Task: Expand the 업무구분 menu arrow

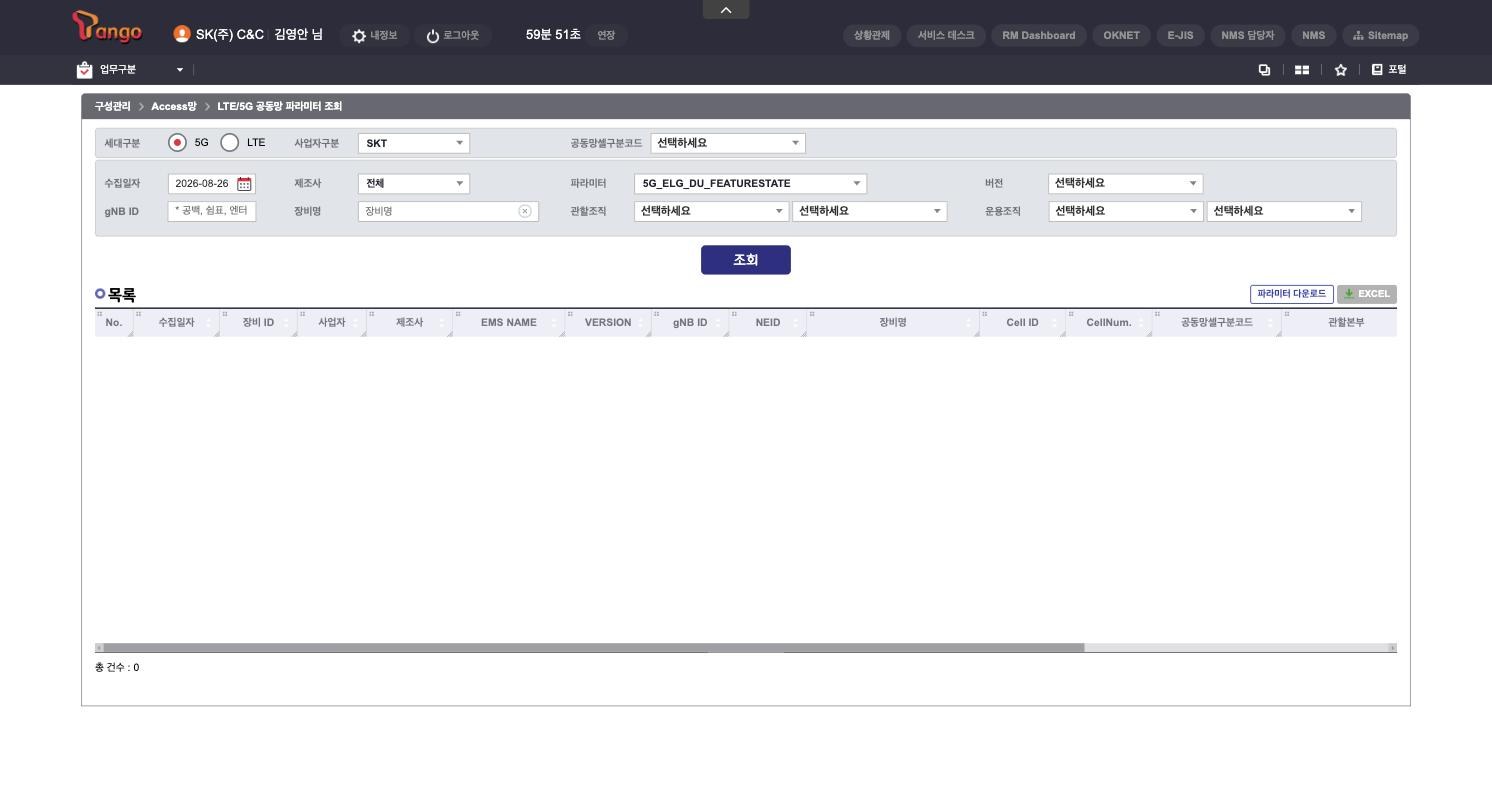Action: [x=180, y=70]
